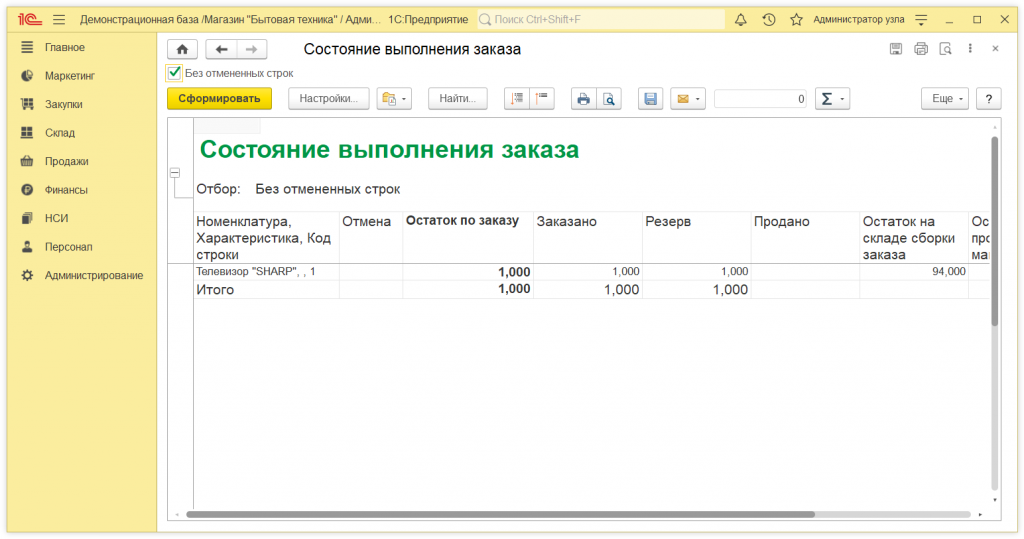Open the 'Еще' dropdown menu
1024x539 pixels.
[945, 99]
